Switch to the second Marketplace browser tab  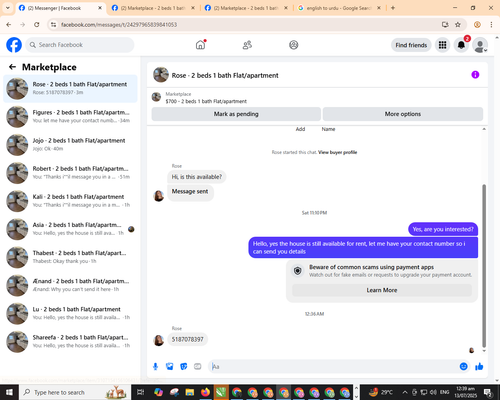pyautogui.click(x=154, y=8)
